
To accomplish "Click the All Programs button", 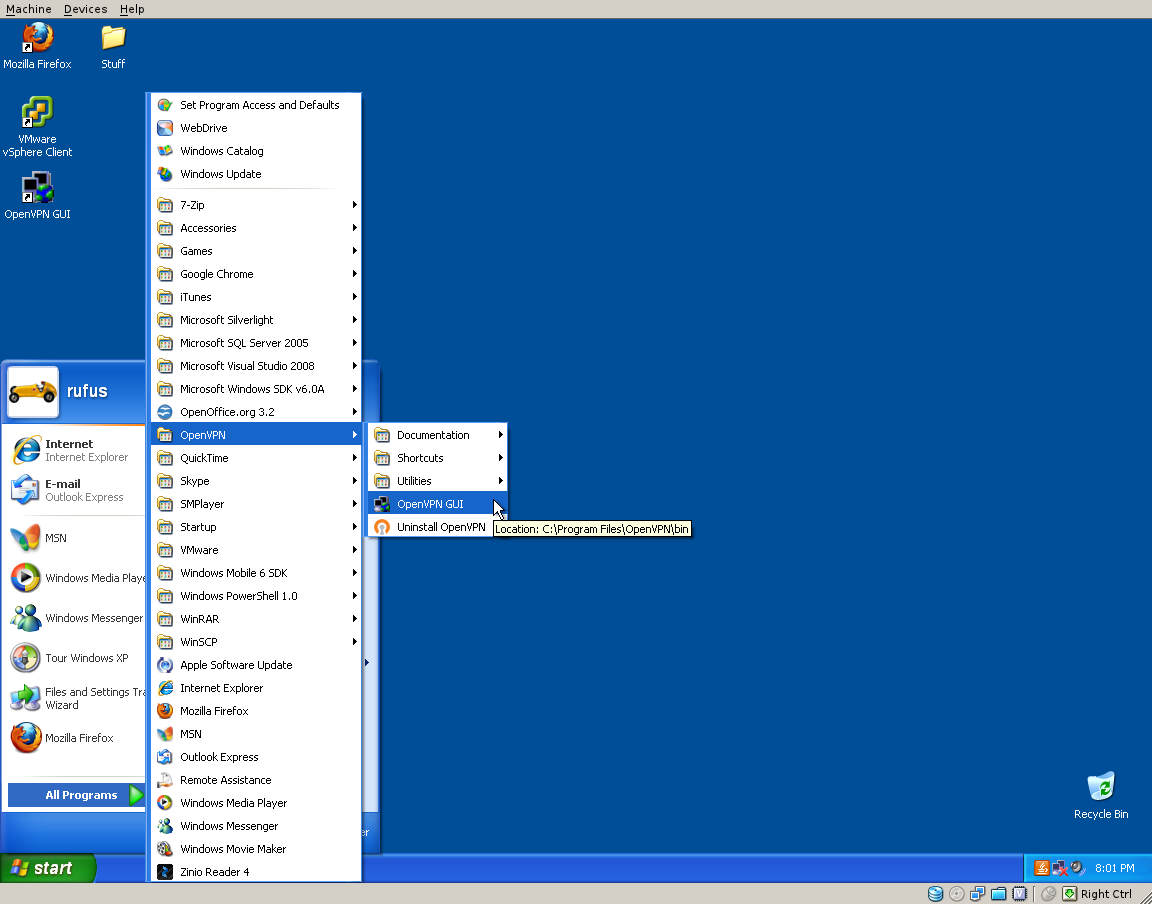I will click(x=76, y=795).
